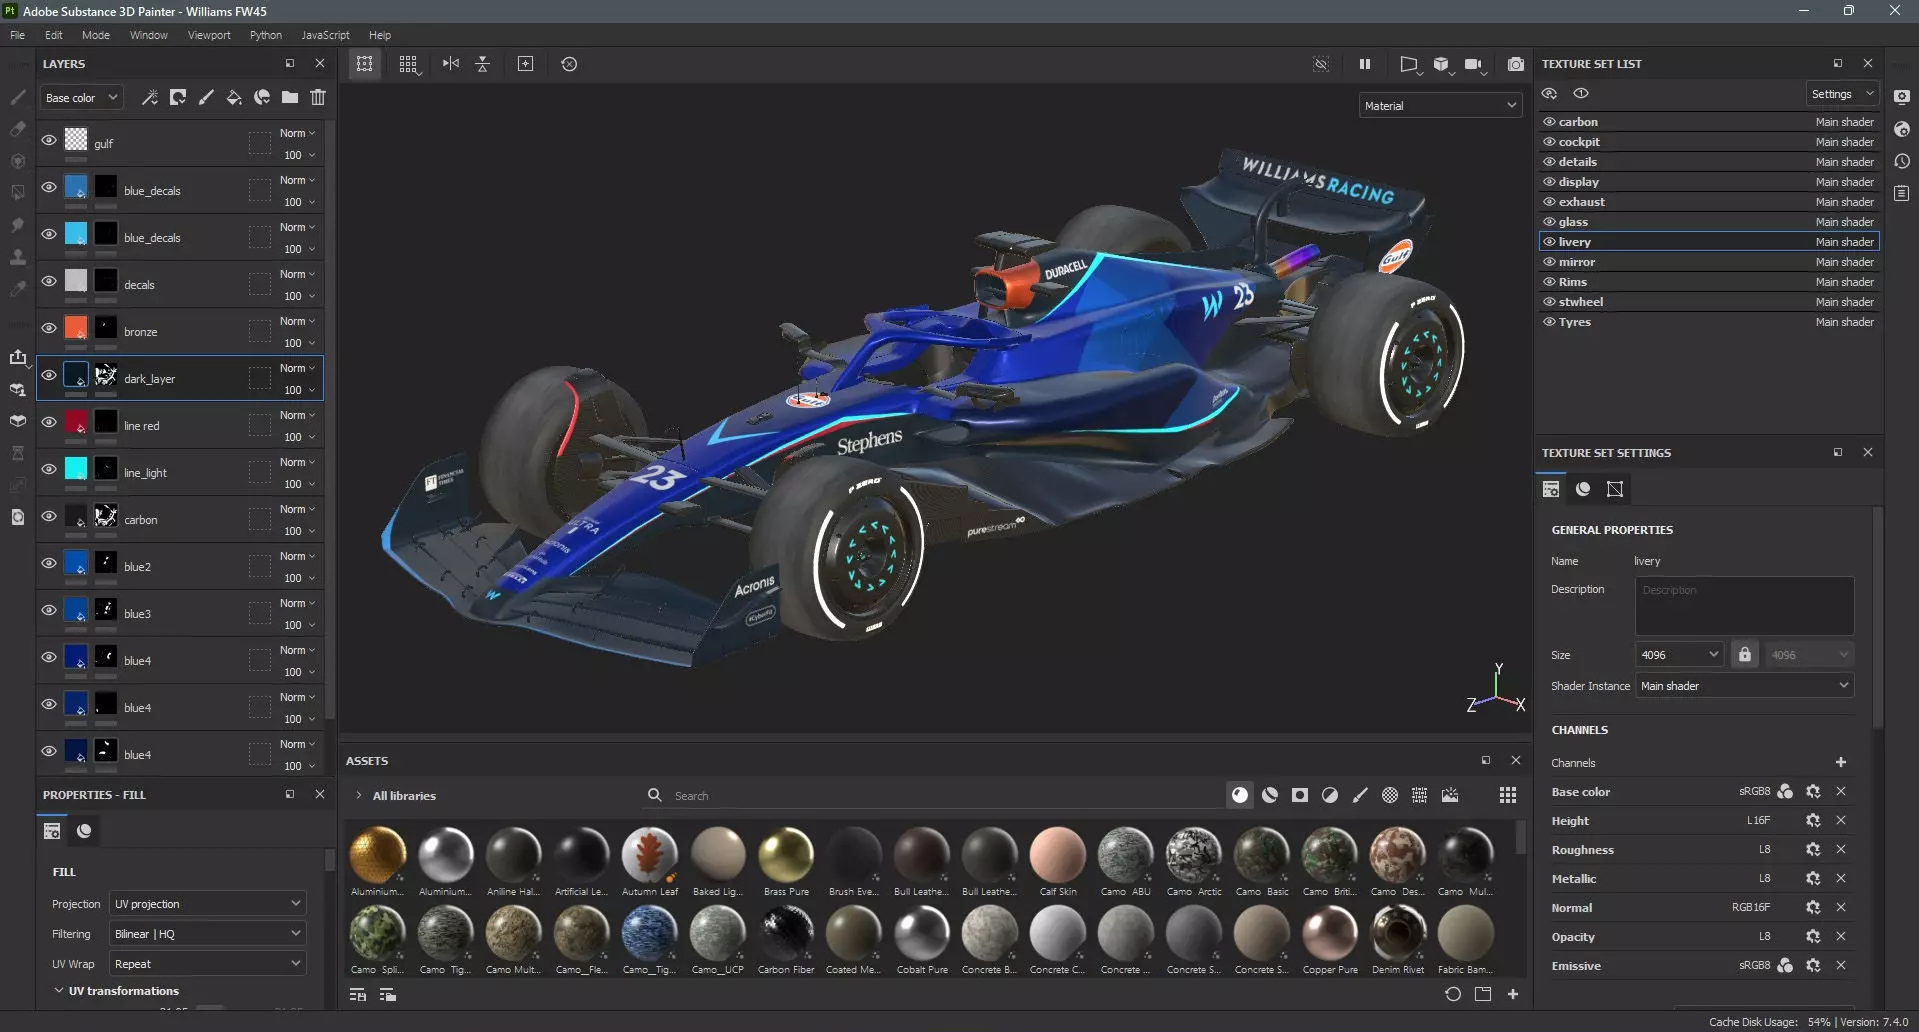The width and height of the screenshot is (1919, 1032).
Task: Click the perspective view plane icon
Action: (1409, 64)
